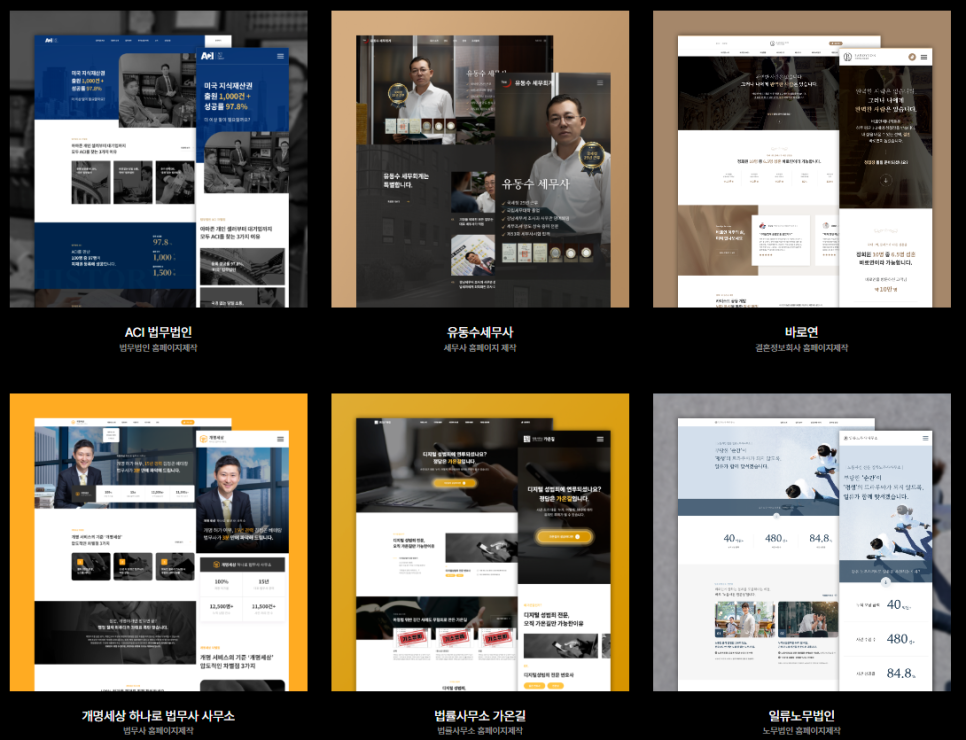
Task: Click yellow call-to-action button in 가온길 mobile mockup
Action: (564, 537)
